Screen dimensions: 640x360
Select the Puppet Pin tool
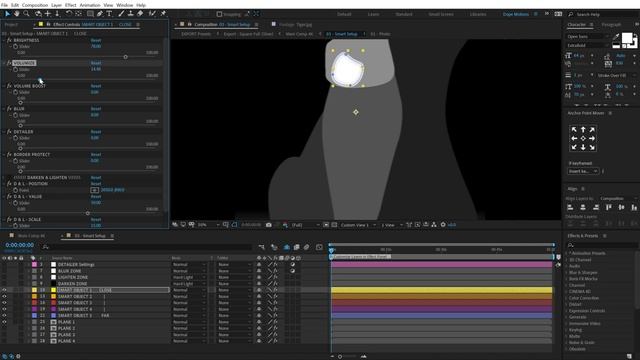coord(163,14)
